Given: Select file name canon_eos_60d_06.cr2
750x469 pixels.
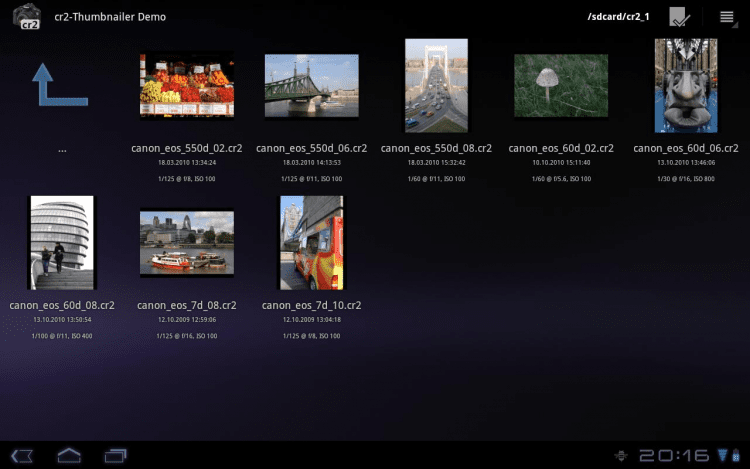Looking at the screenshot, I should [686, 148].
